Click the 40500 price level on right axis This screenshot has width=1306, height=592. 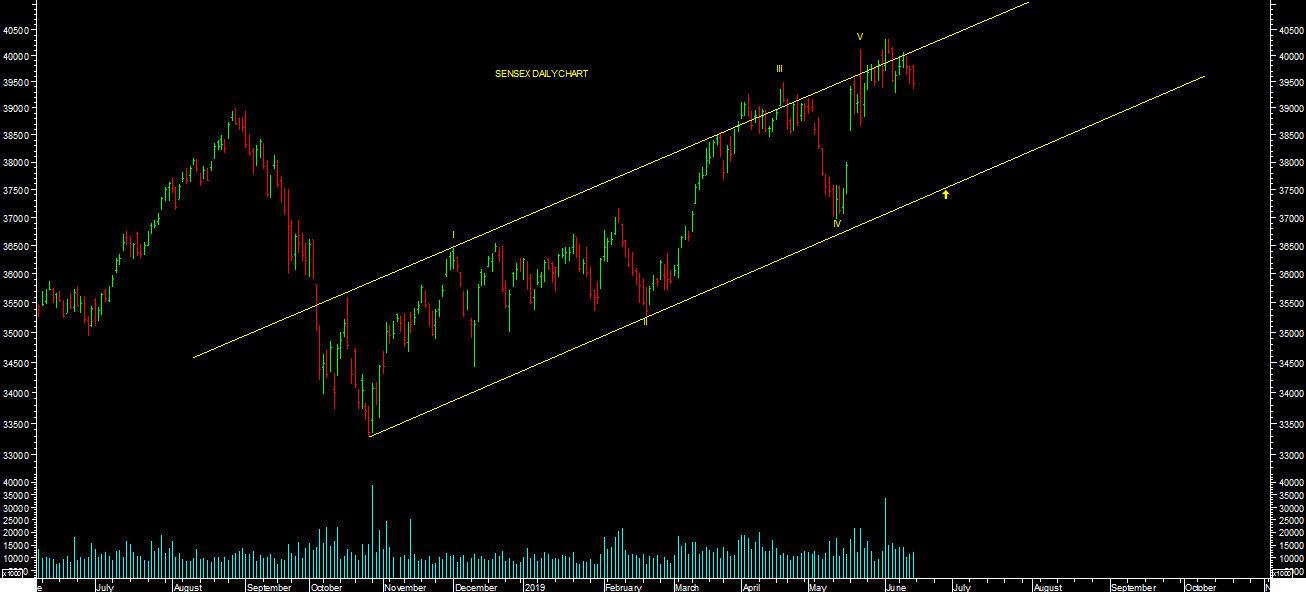(1286, 30)
